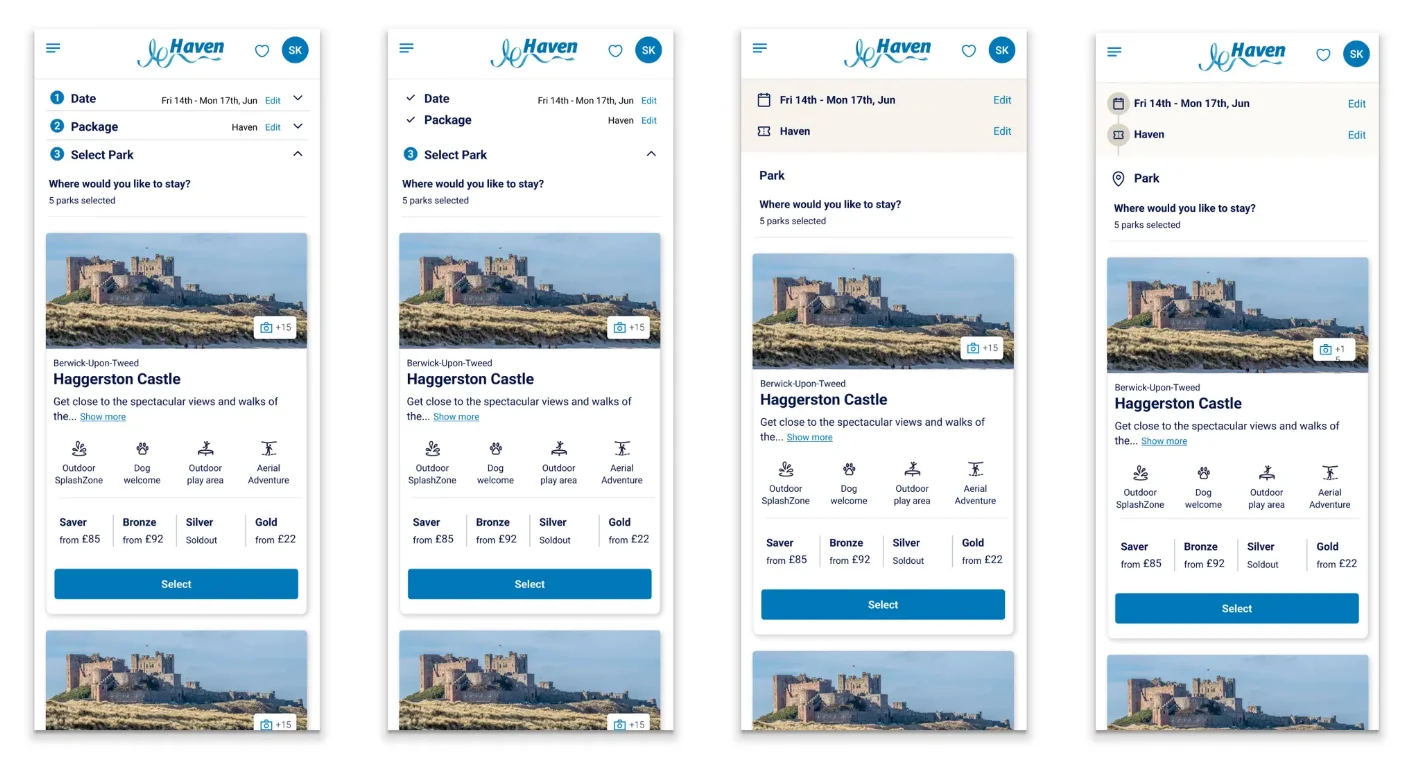Click Edit link beside numbered Date step
The image size is (1426, 768).
click(273, 100)
